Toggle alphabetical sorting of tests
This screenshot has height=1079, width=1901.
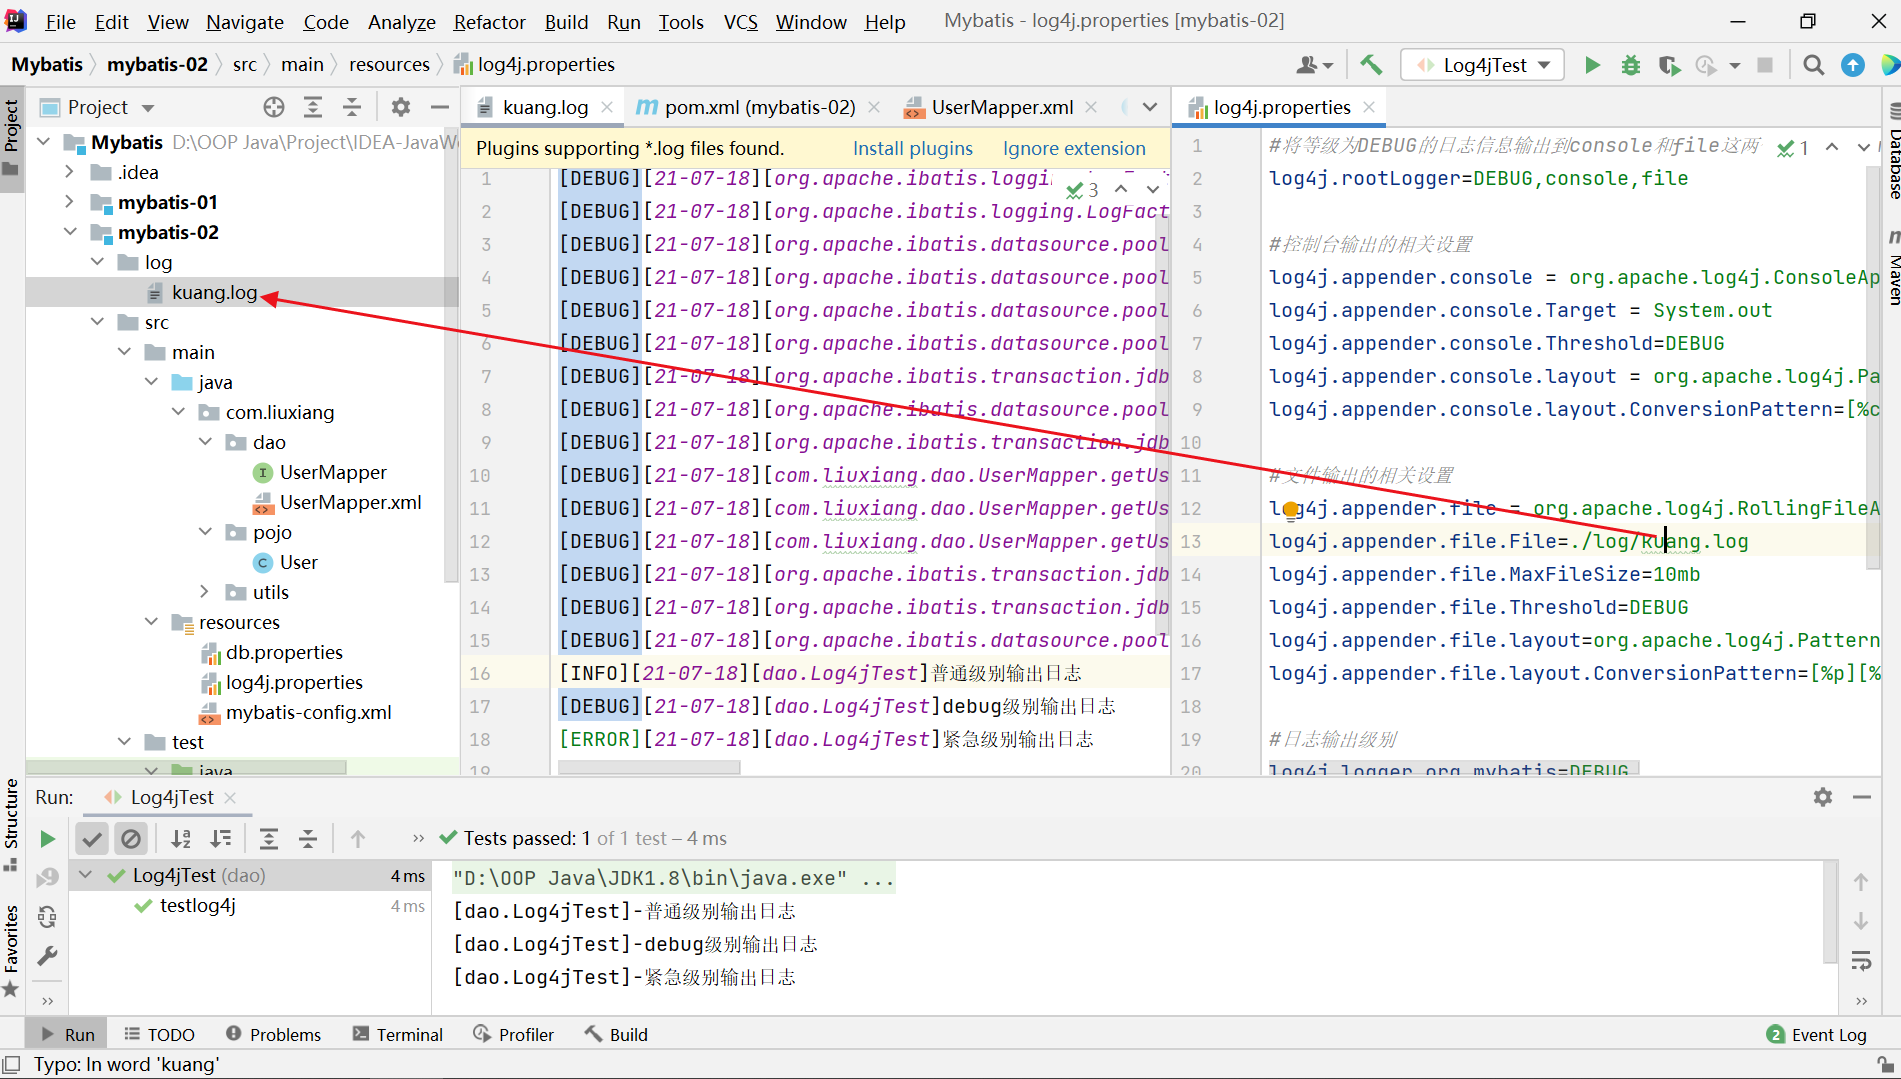click(x=181, y=839)
